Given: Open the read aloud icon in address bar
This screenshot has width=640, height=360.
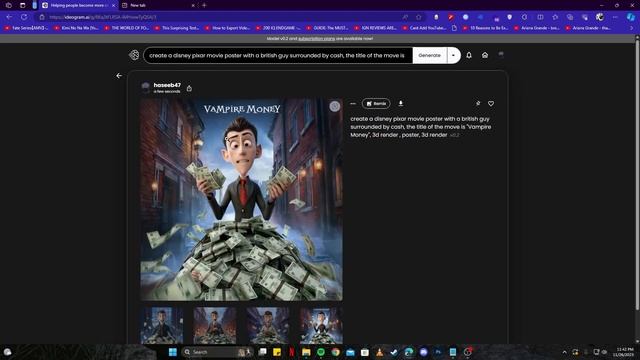Looking at the screenshot, I should pos(405,17).
